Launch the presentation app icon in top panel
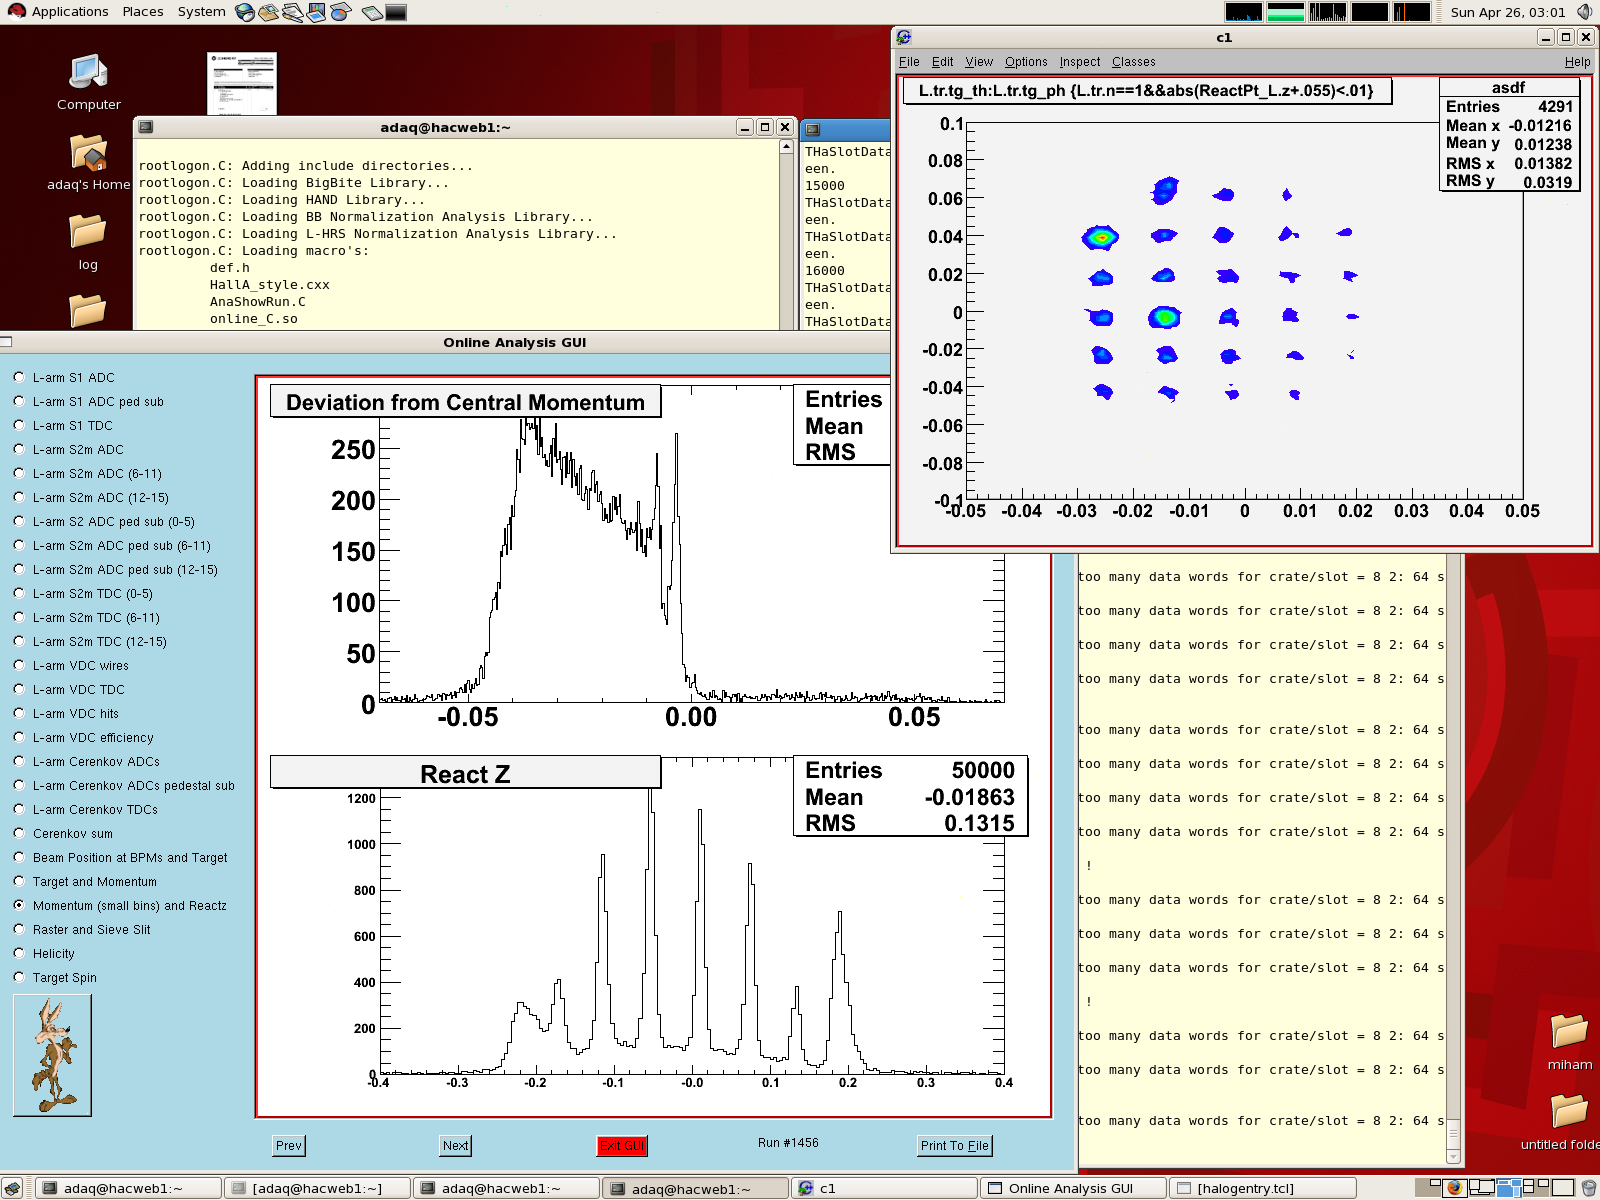 (x=316, y=12)
